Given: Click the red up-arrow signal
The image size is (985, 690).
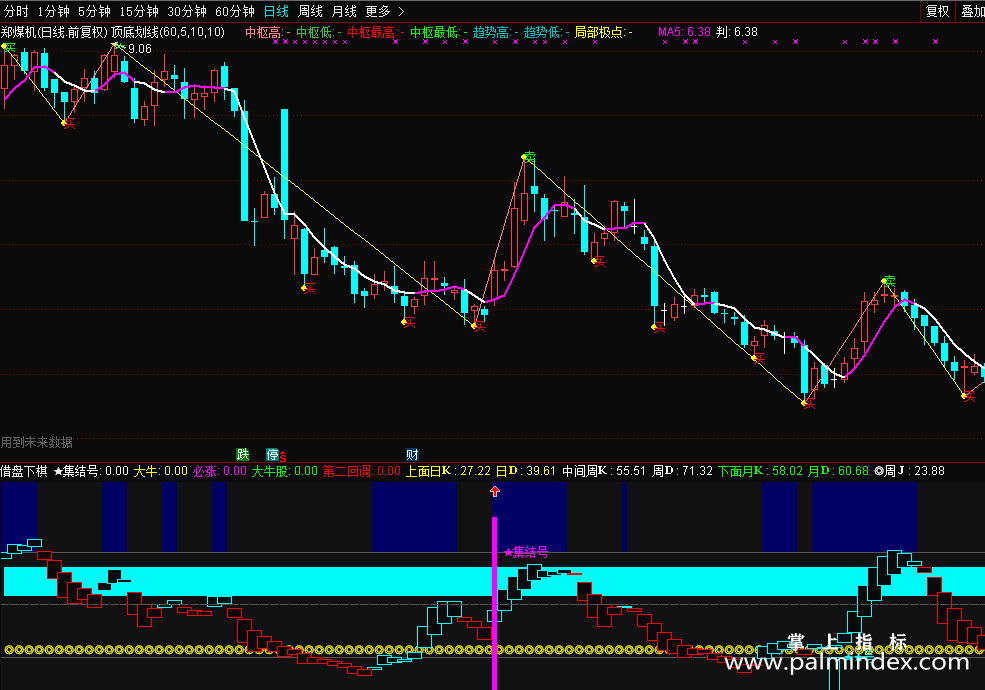Looking at the screenshot, I should click(x=495, y=491).
